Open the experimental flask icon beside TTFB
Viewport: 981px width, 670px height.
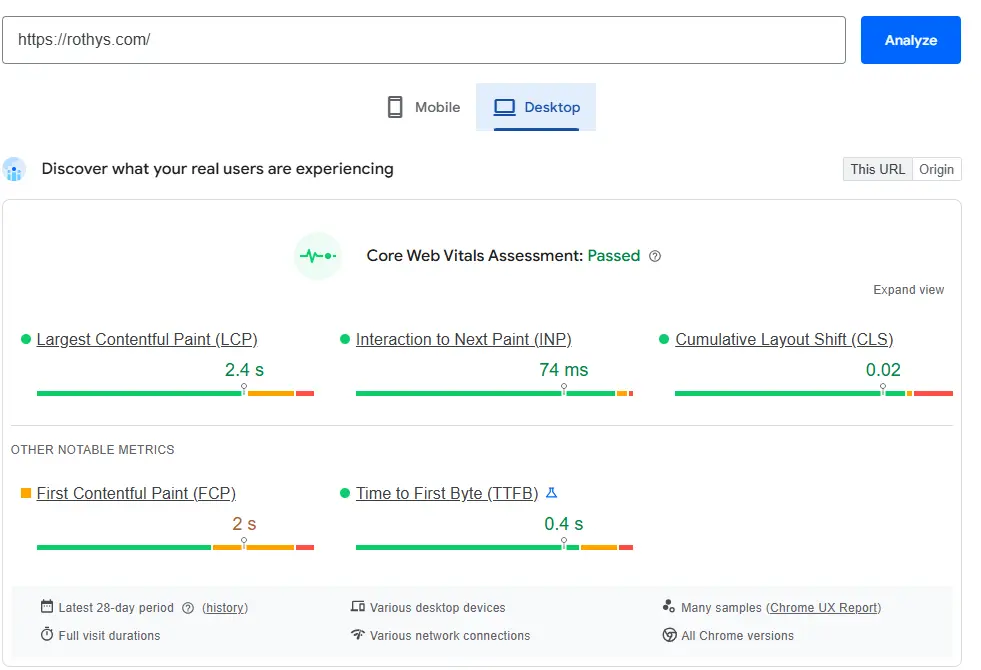click(x=553, y=493)
